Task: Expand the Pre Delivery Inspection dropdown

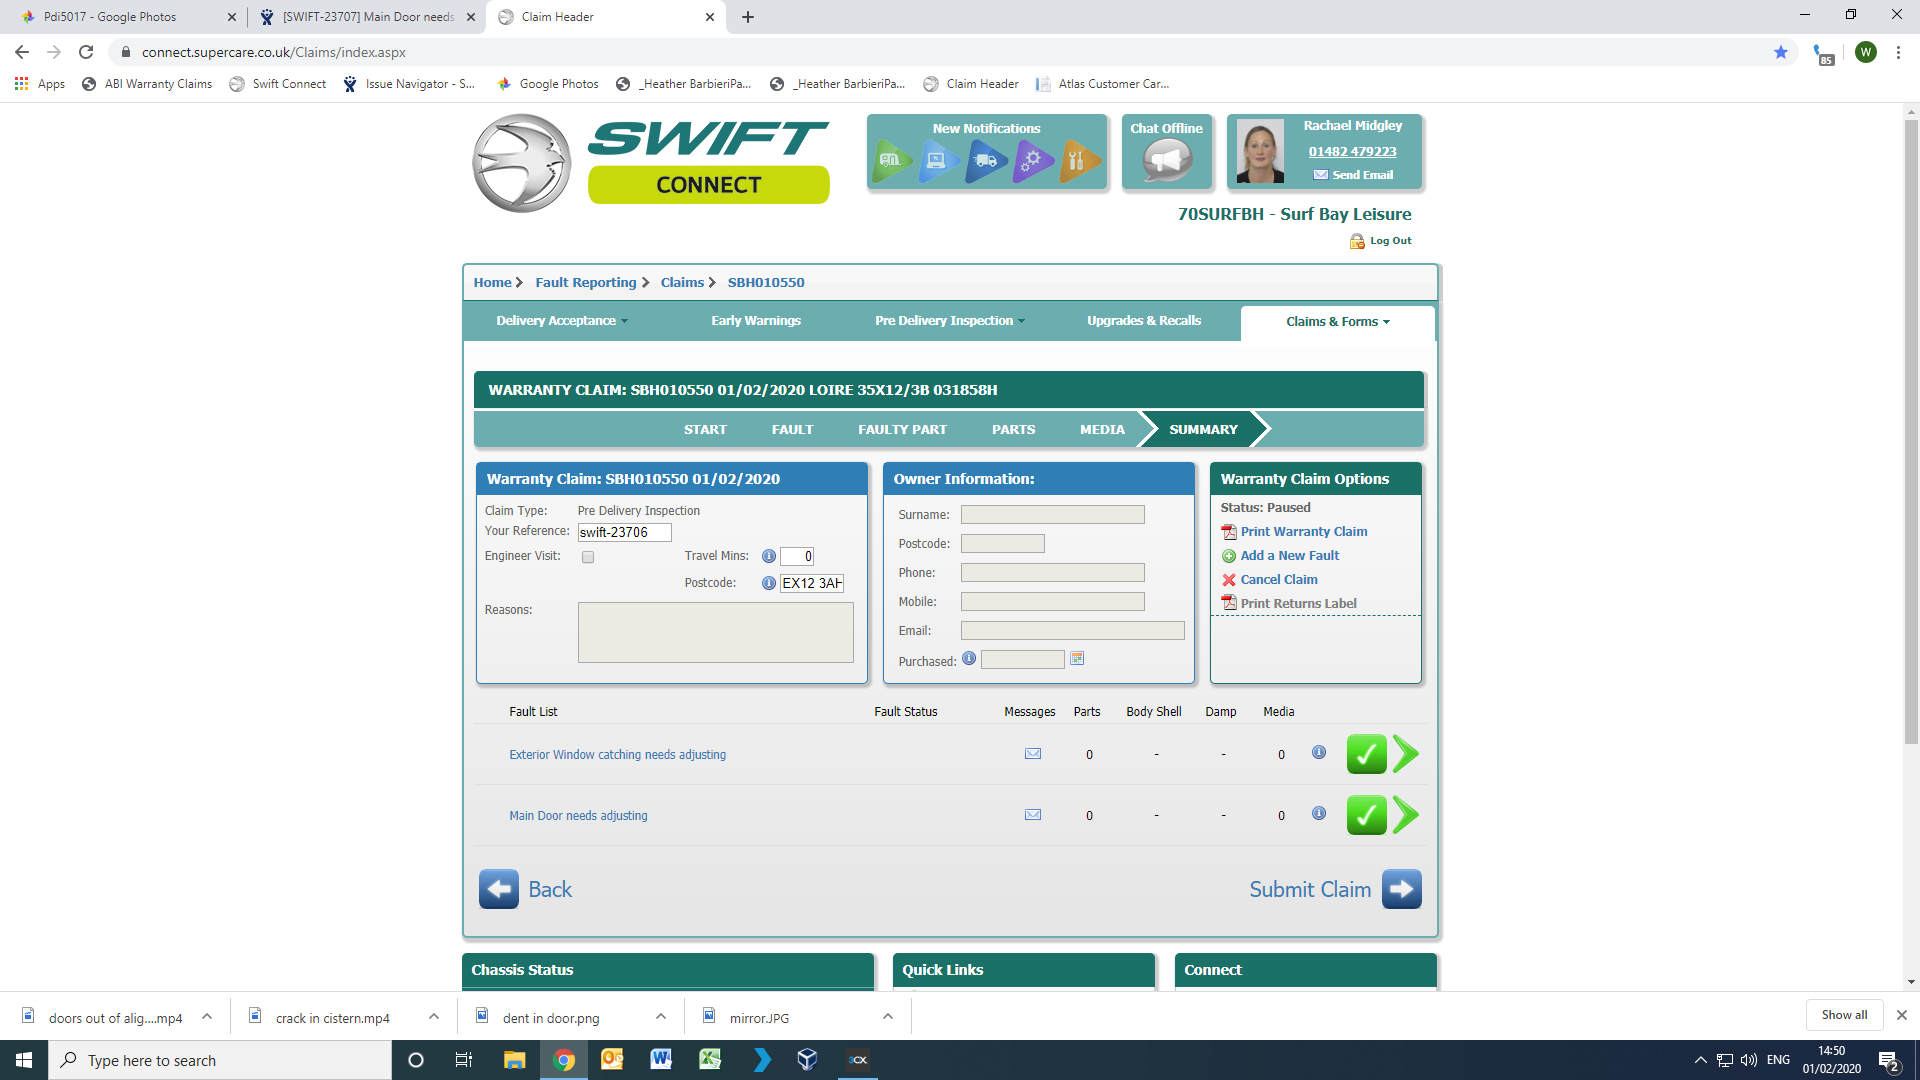Action: [x=949, y=321]
